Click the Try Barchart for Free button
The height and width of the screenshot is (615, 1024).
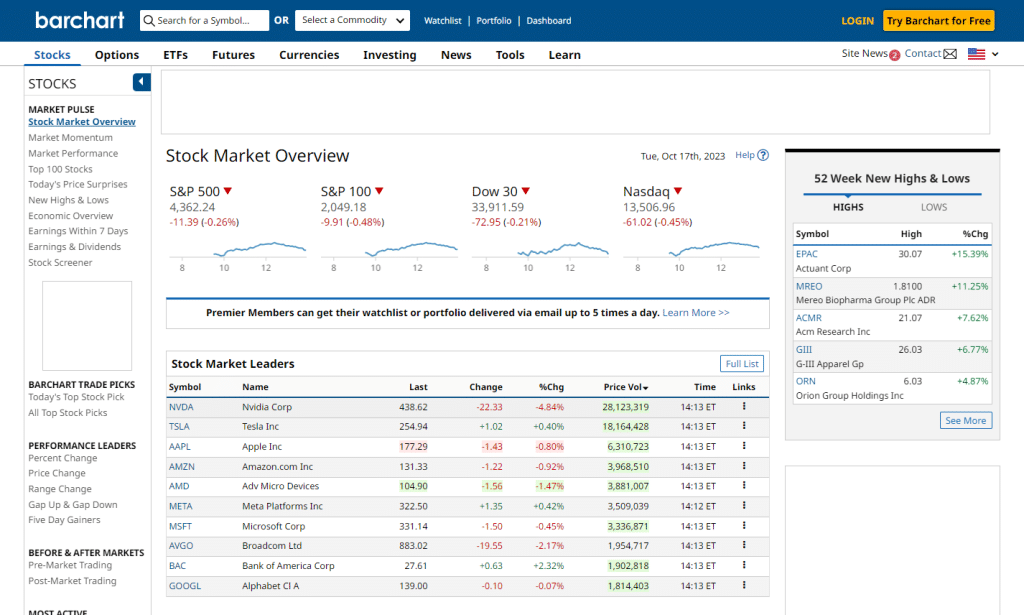(x=938, y=20)
